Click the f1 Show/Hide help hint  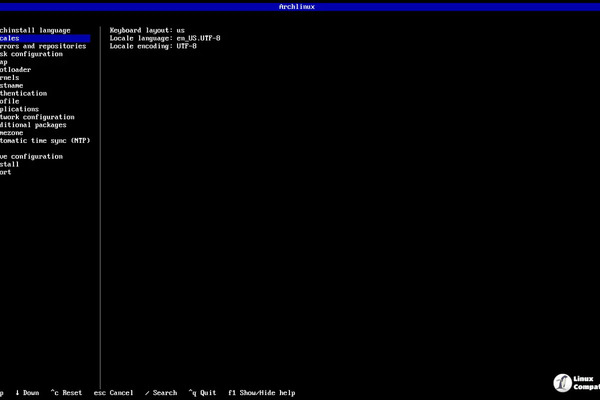pyautogui.click(x=262, y=393)
